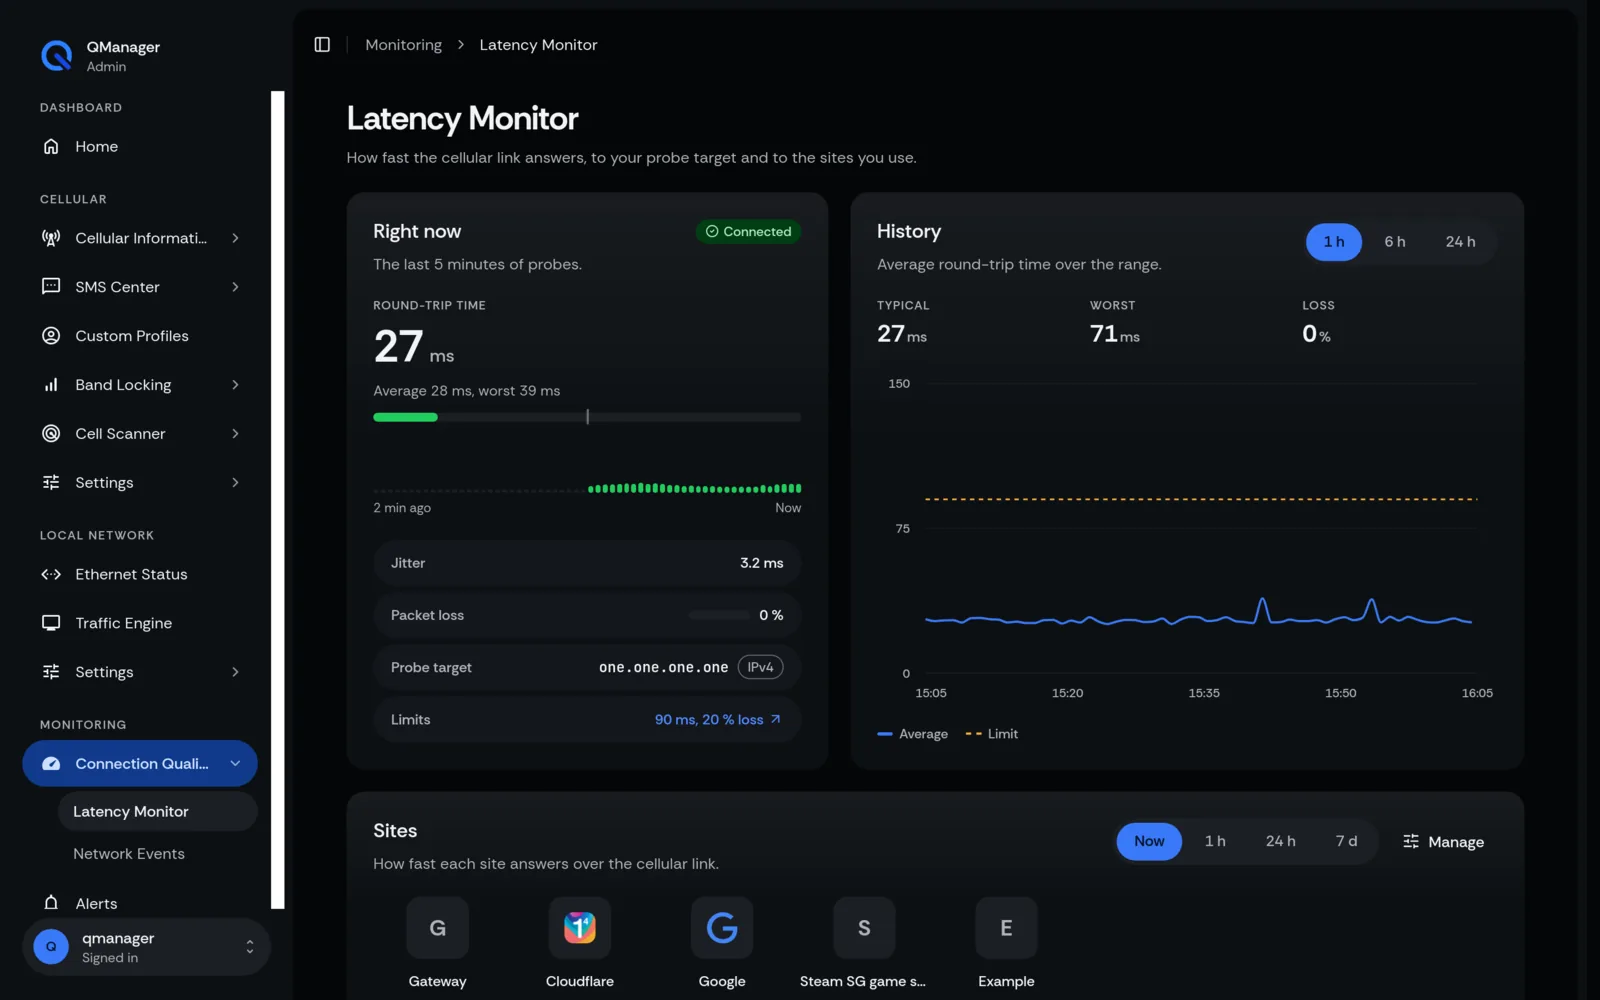Click the Jitter 3.2 ms value

(761, 563)
